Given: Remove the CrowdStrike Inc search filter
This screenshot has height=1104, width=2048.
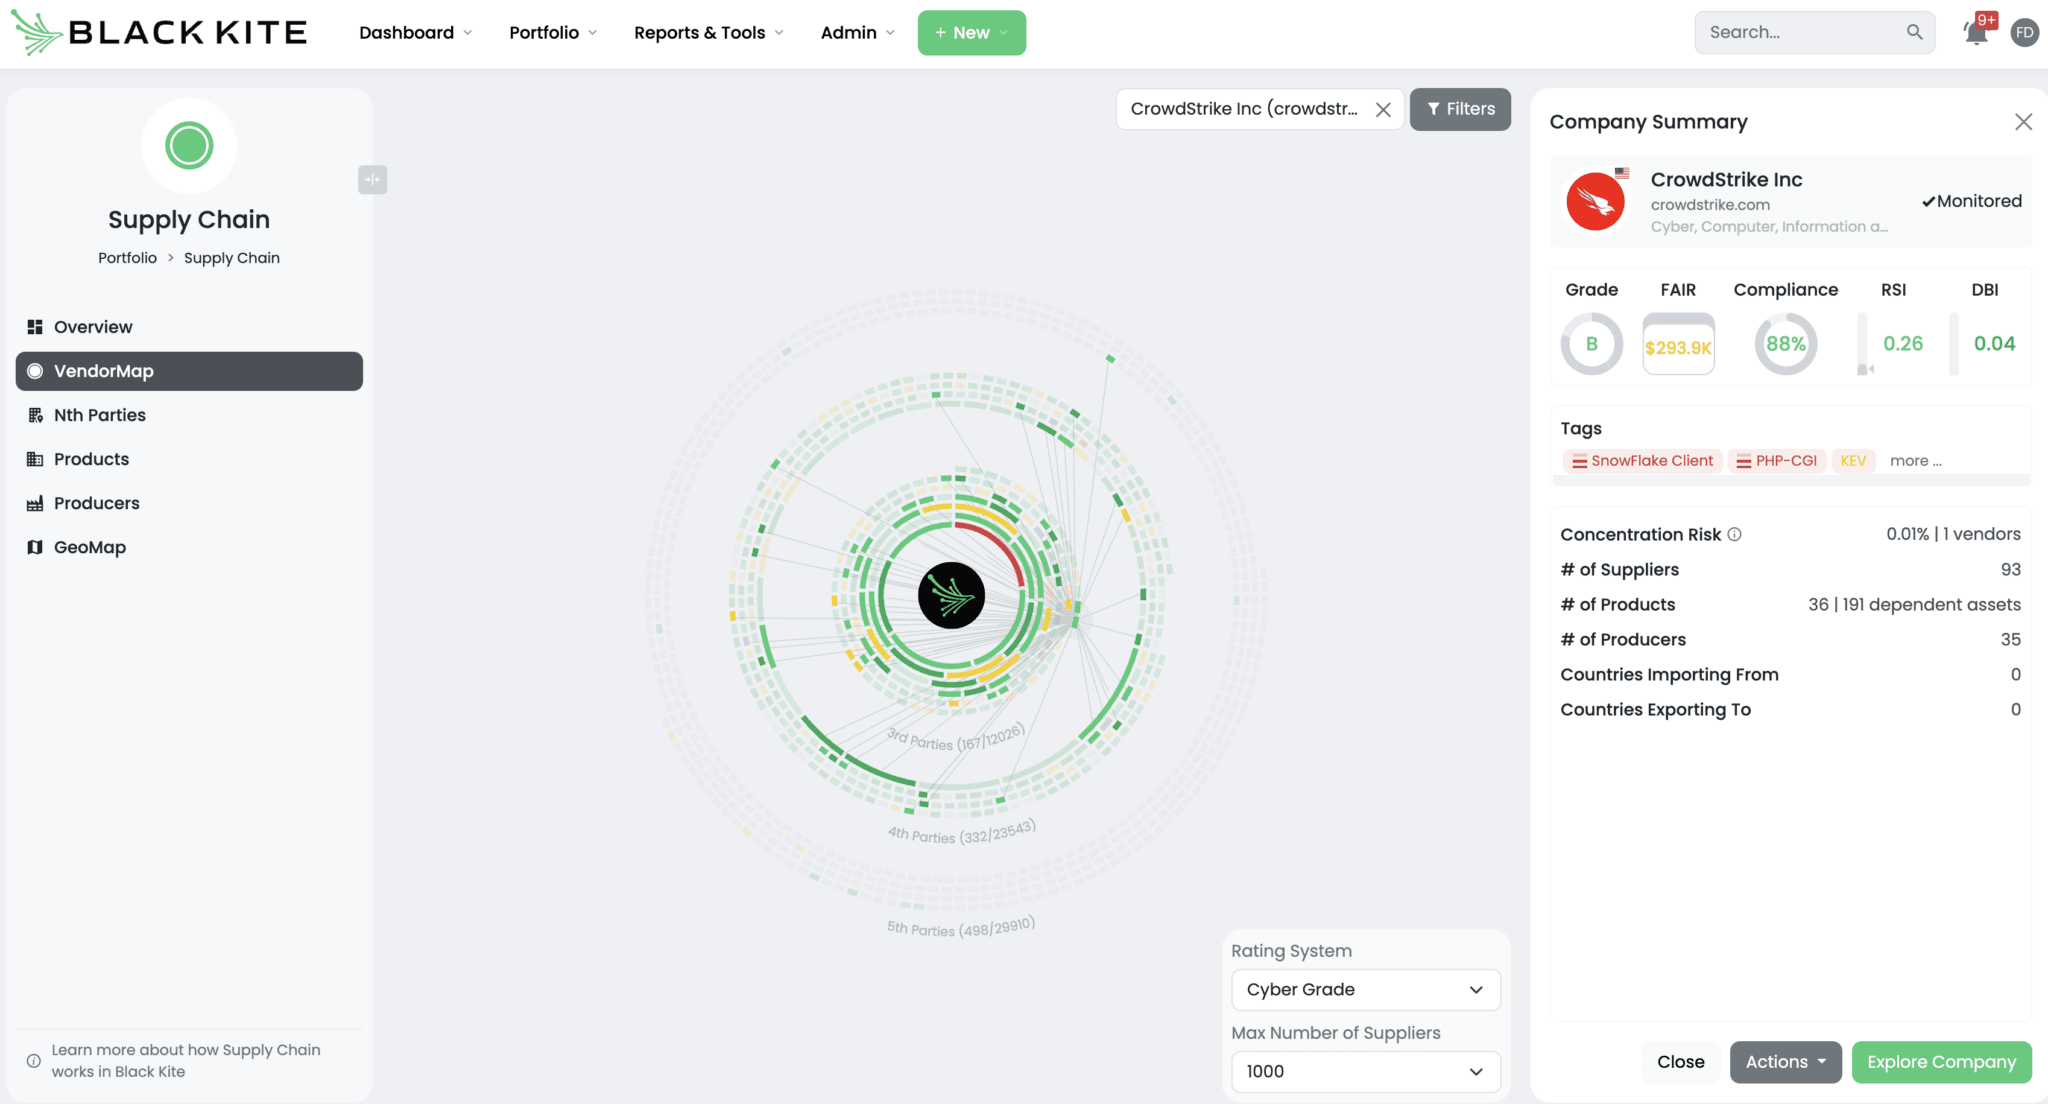Looking at the screenshot, I should [x=1383, y=110].
